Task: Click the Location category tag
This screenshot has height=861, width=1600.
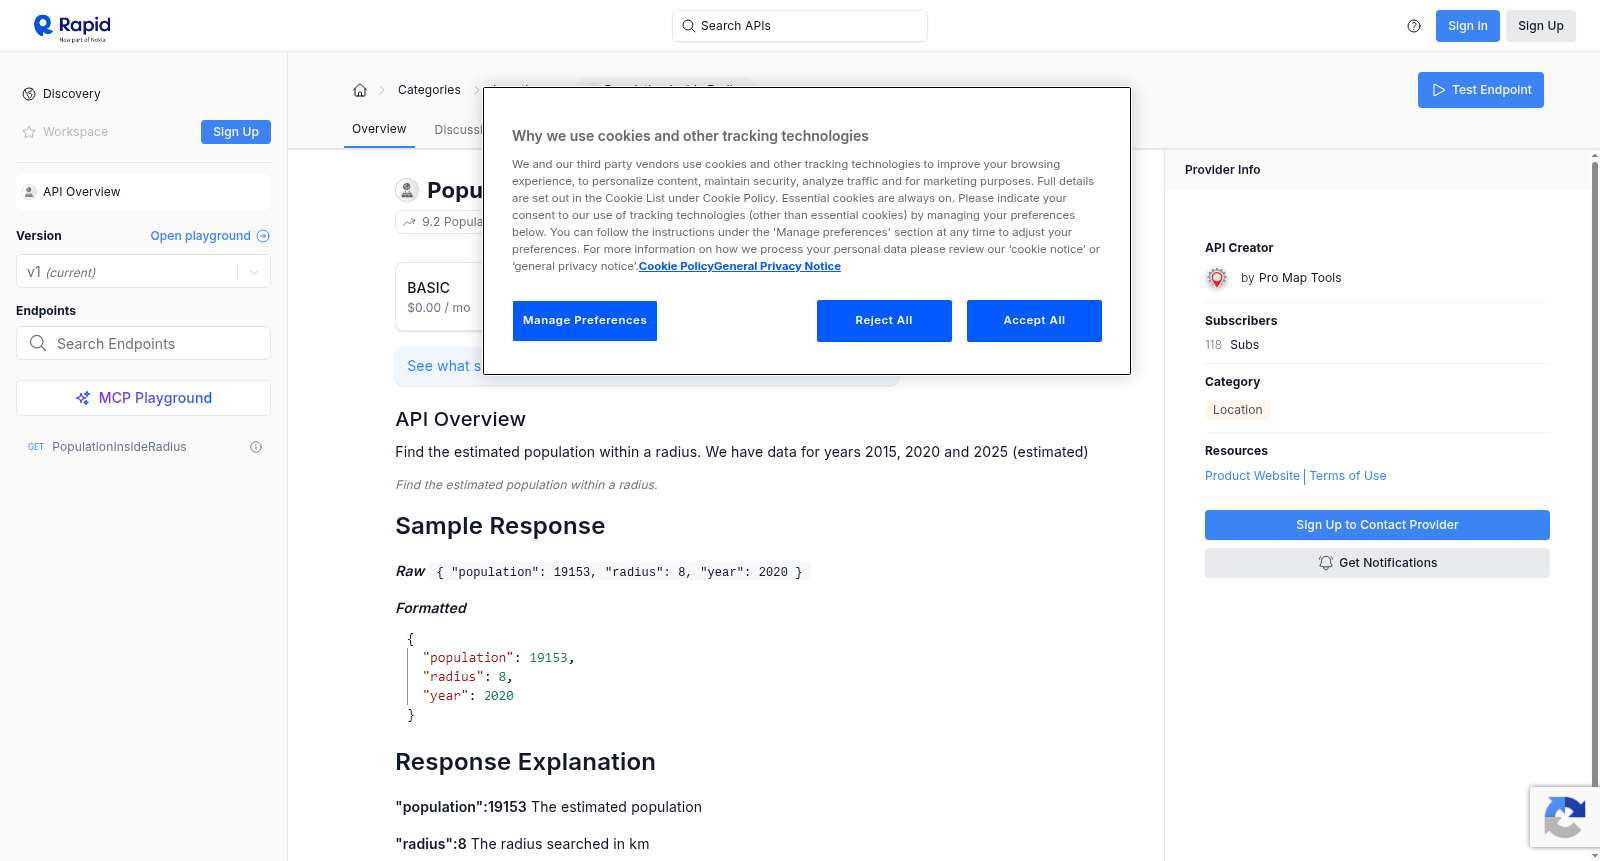Action: [1237, 410]
